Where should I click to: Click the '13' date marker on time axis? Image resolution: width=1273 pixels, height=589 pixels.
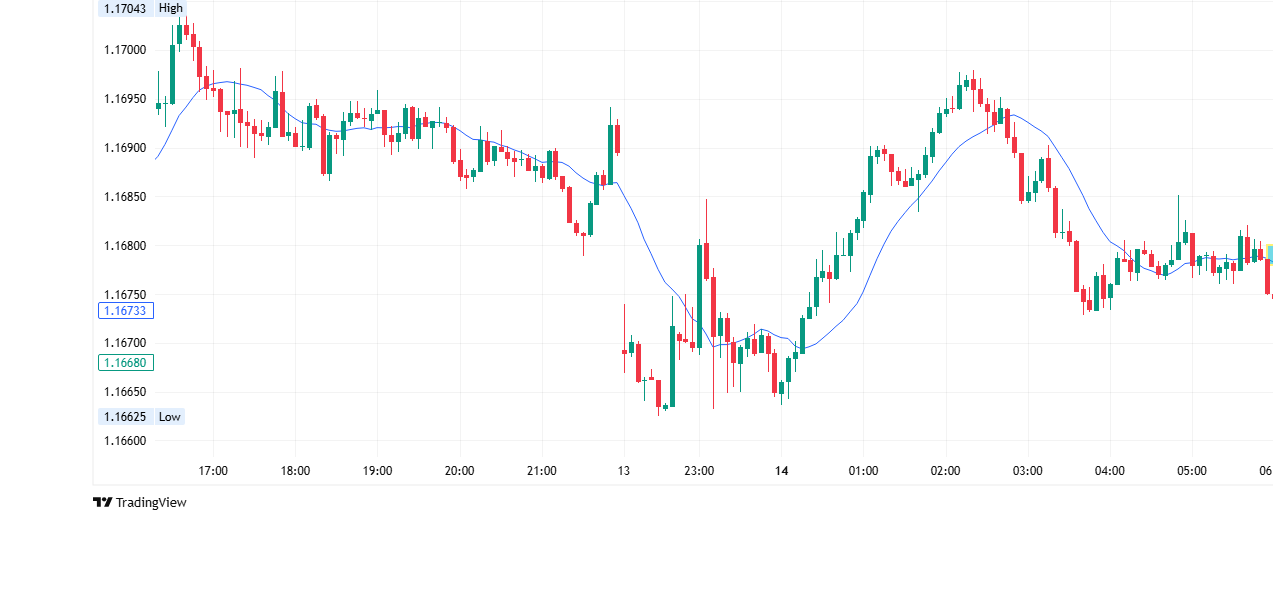coord(623,471)
